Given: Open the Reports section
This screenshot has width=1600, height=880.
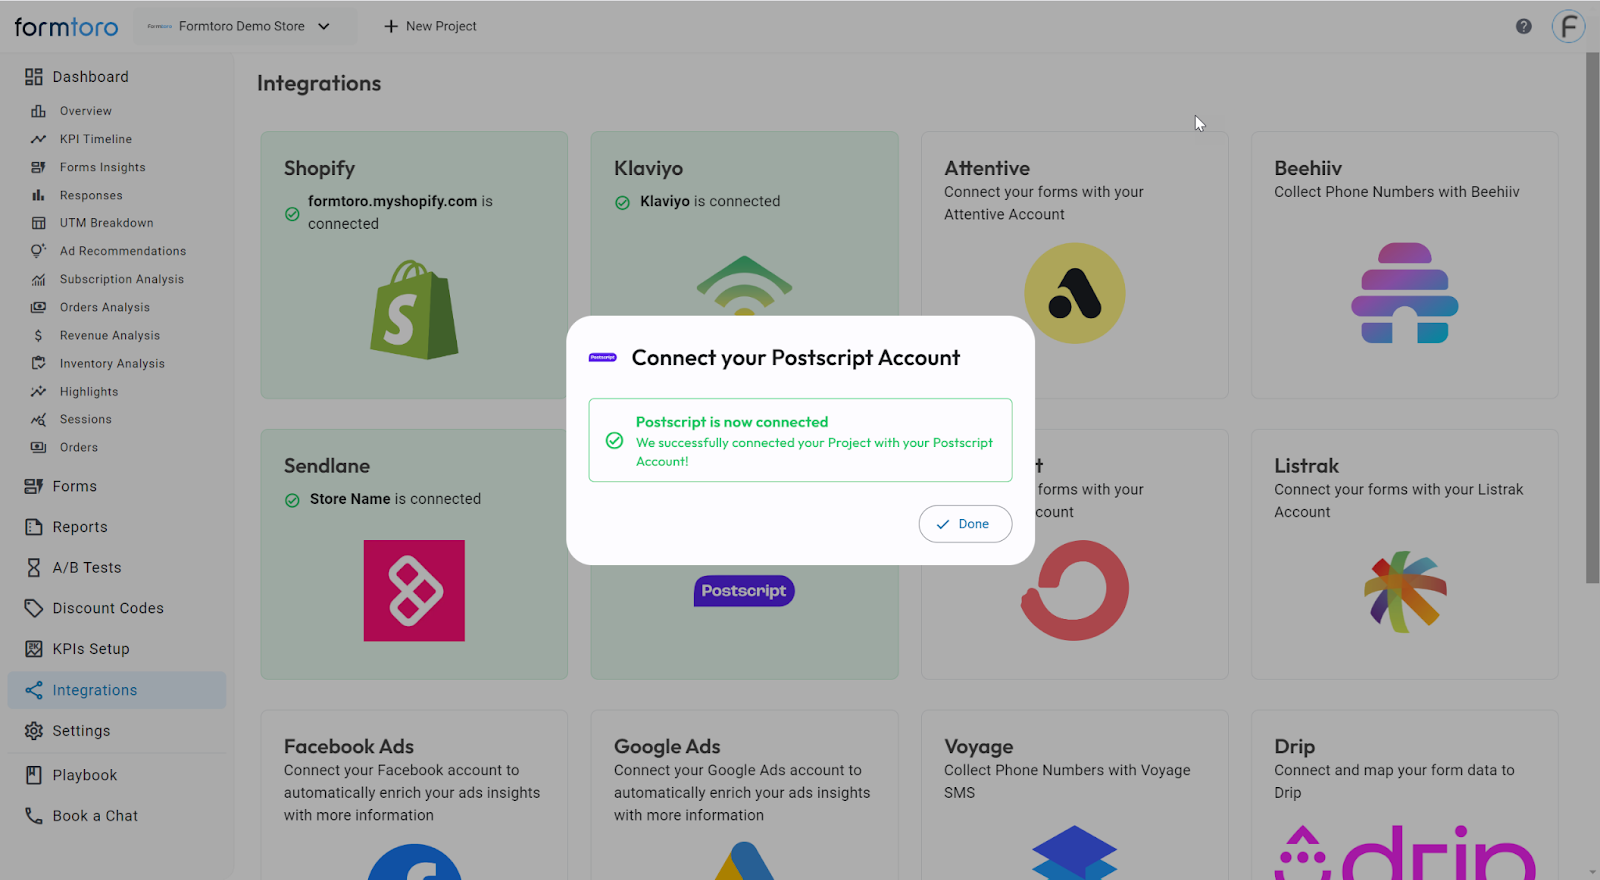Looking at the screenshot, I should (80, 527).
